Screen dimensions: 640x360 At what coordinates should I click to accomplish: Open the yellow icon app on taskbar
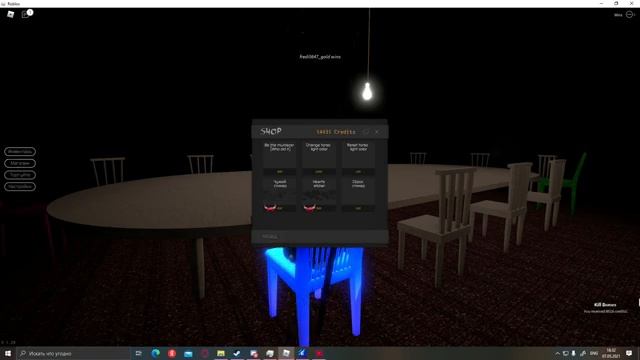click(221, 353)
